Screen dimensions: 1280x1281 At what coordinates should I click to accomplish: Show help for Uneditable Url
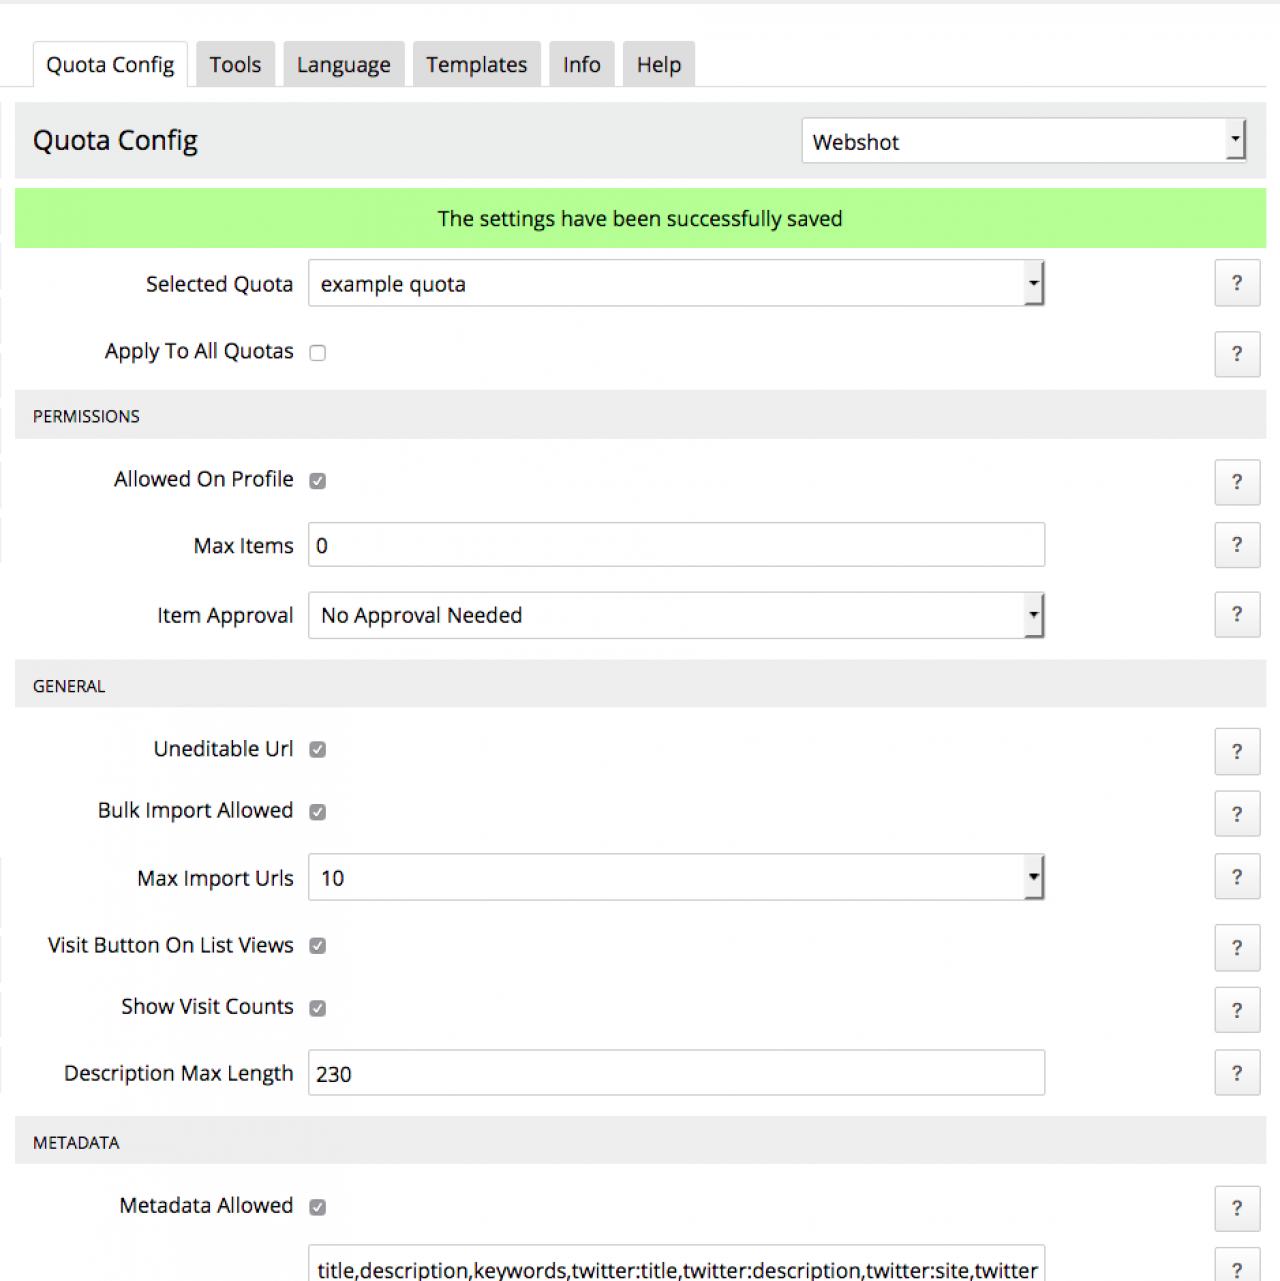point(1237,752)
